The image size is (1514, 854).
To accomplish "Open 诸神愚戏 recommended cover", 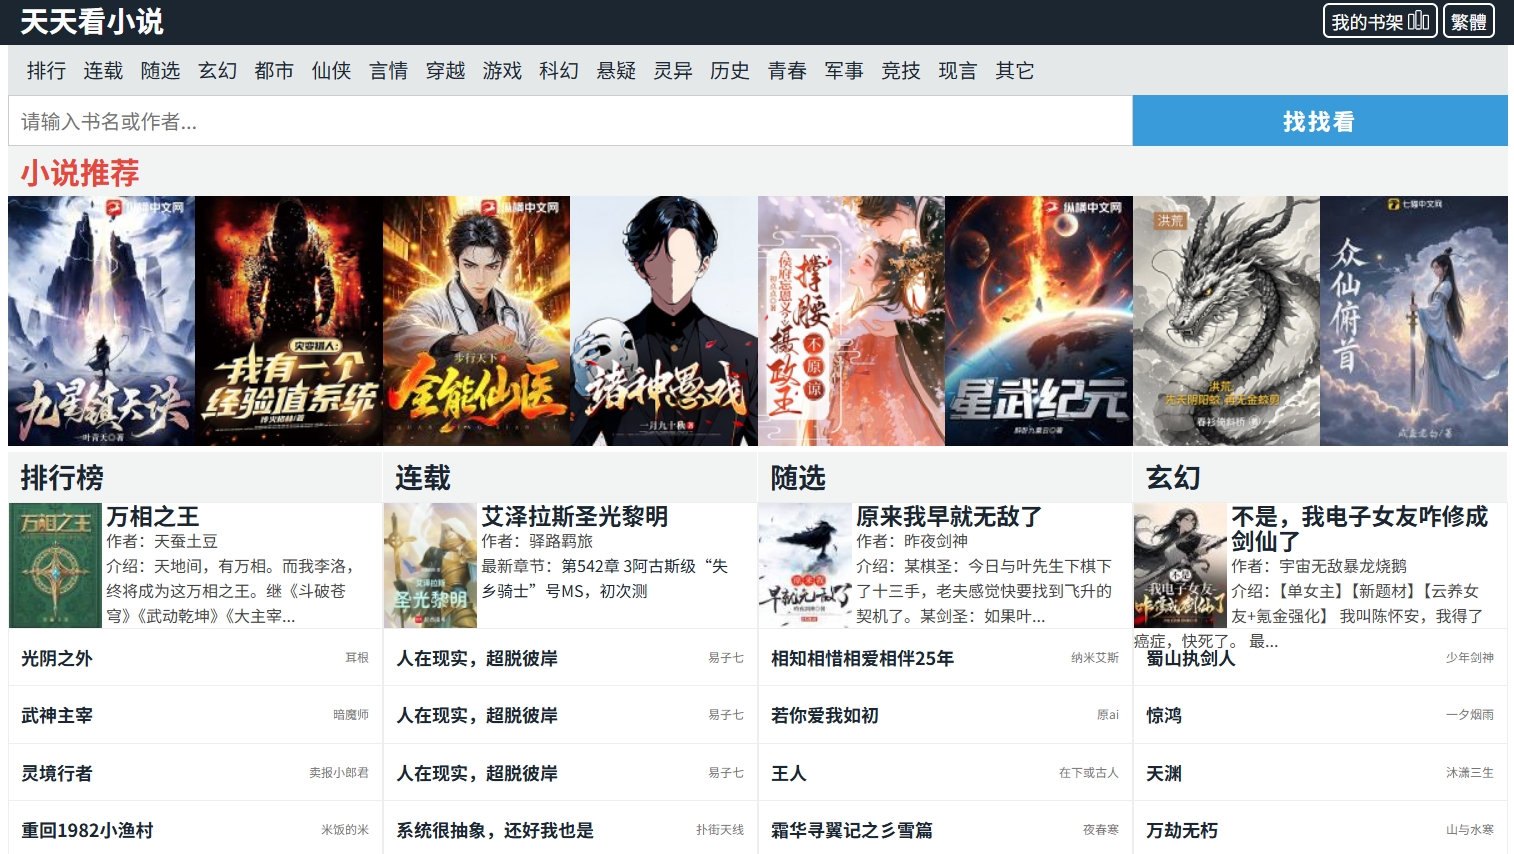I will [x=664, y=321].
